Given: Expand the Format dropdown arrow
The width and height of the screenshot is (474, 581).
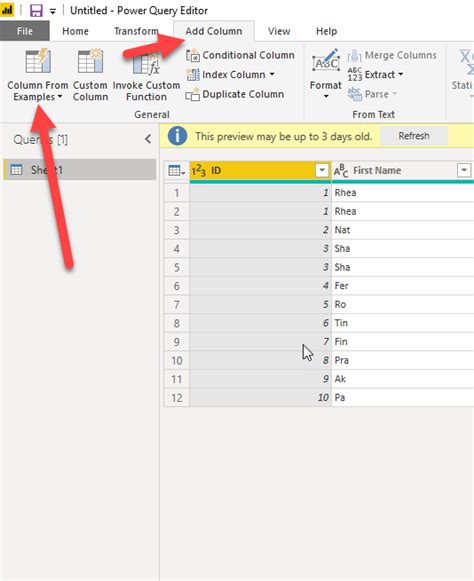Looking at the screenshot, I should coord(326,96).
